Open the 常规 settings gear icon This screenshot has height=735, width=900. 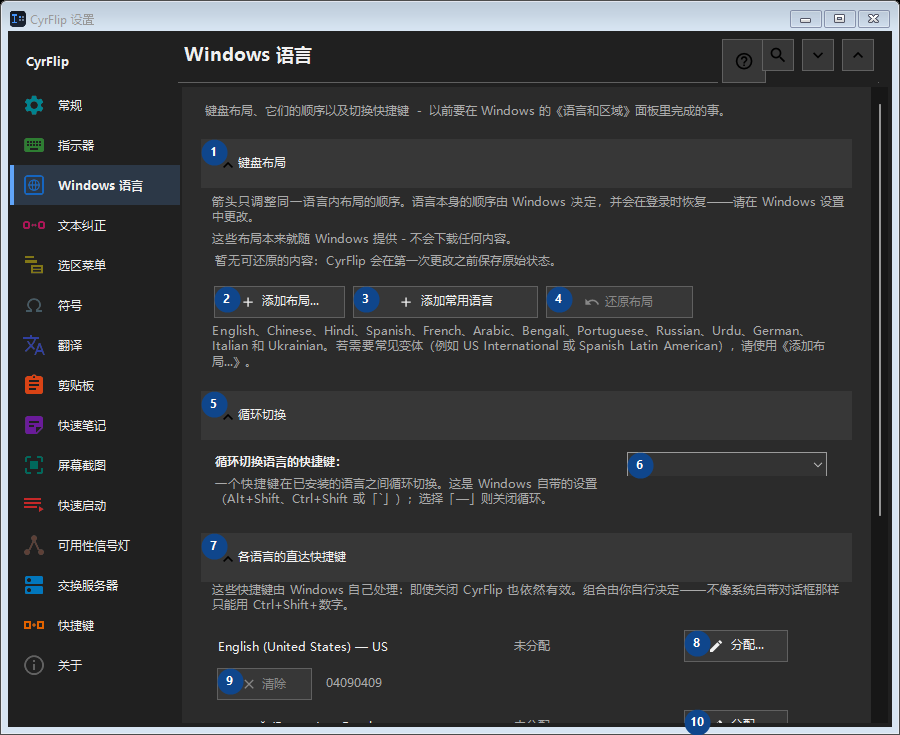tap(34, 106)
